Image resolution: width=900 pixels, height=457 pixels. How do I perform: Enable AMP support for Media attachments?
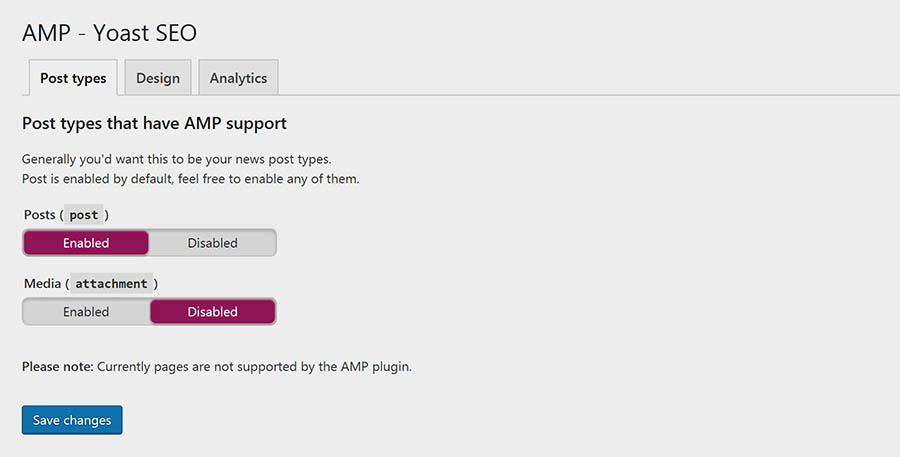point(86,312)
